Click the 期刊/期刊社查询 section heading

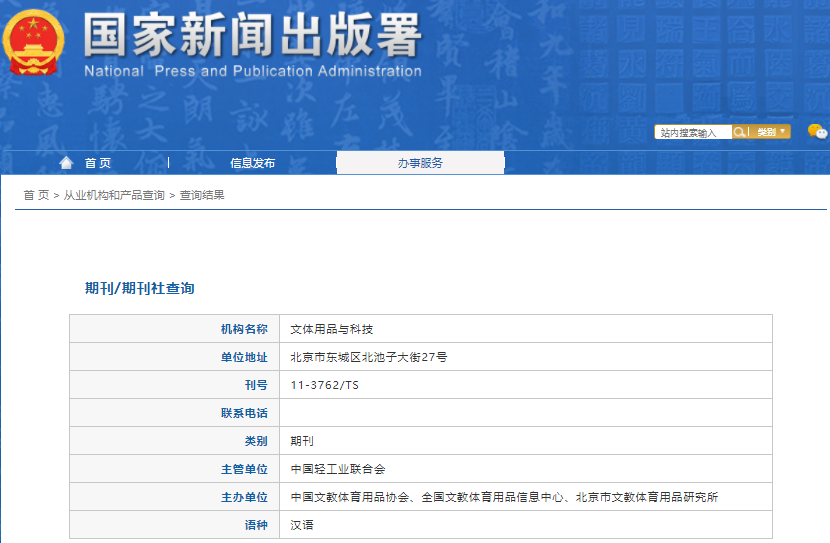(x=140, y=288)
